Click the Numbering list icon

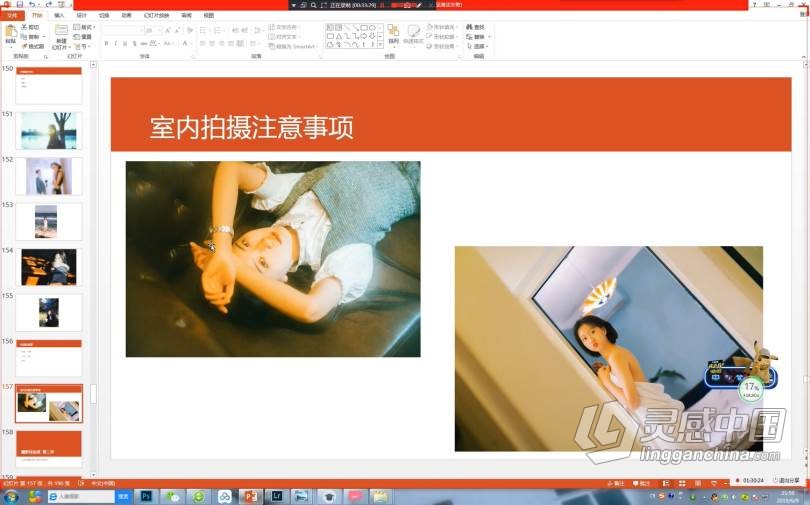click(219, 30)
